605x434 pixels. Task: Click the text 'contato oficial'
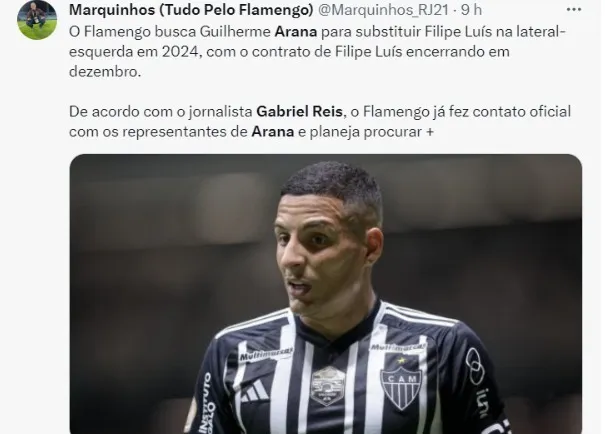[522, 111]
